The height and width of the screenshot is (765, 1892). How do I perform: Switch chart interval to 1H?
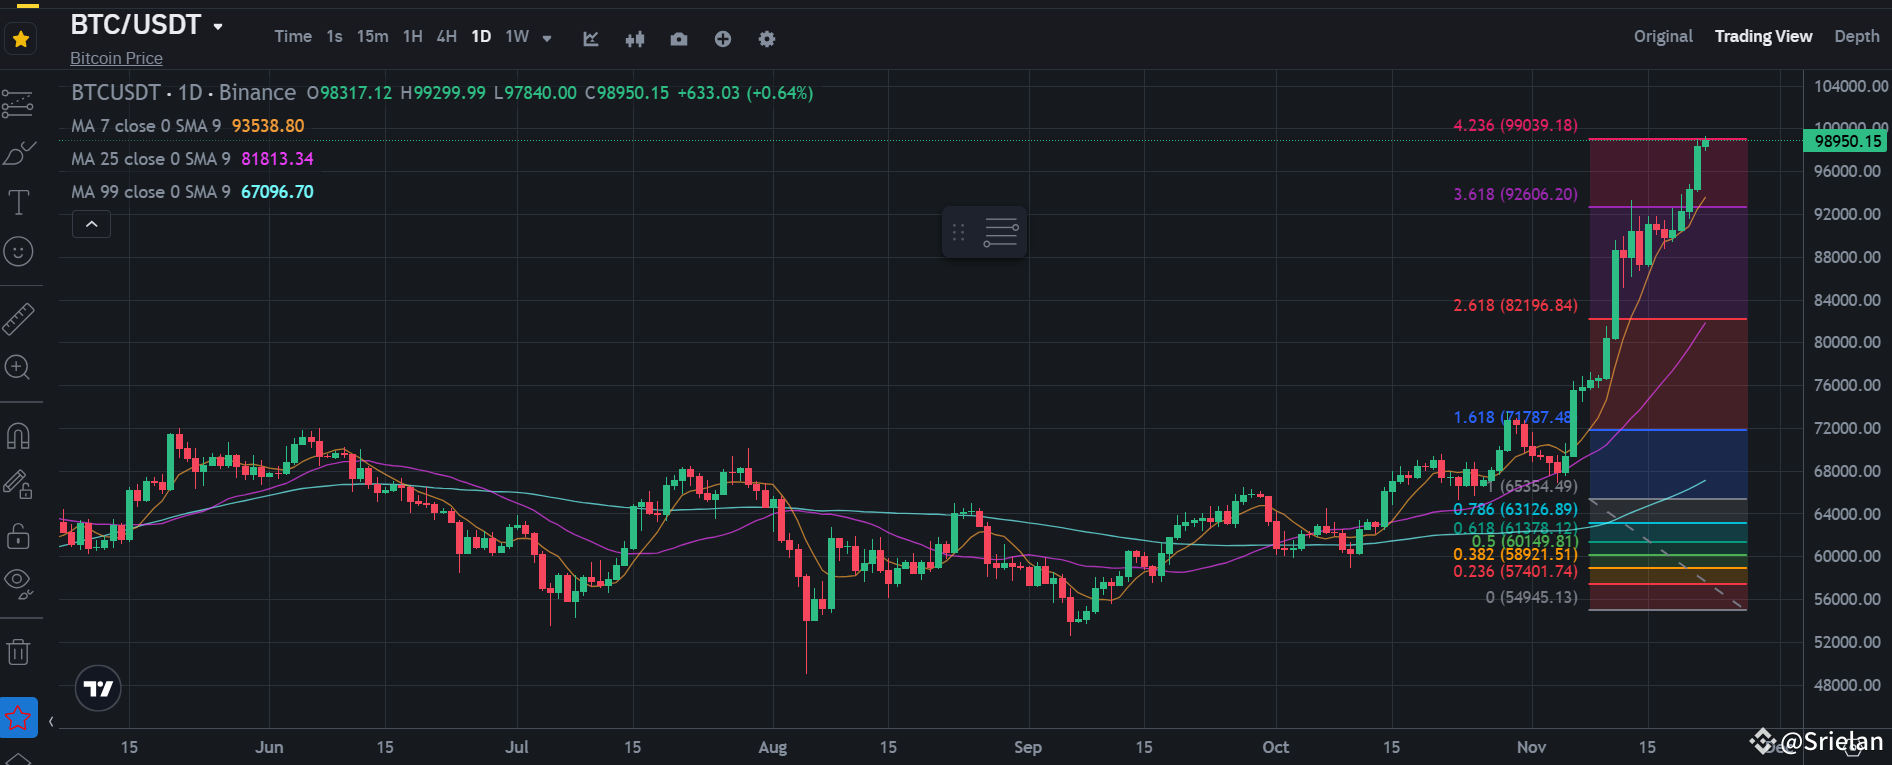click(413, 37)
